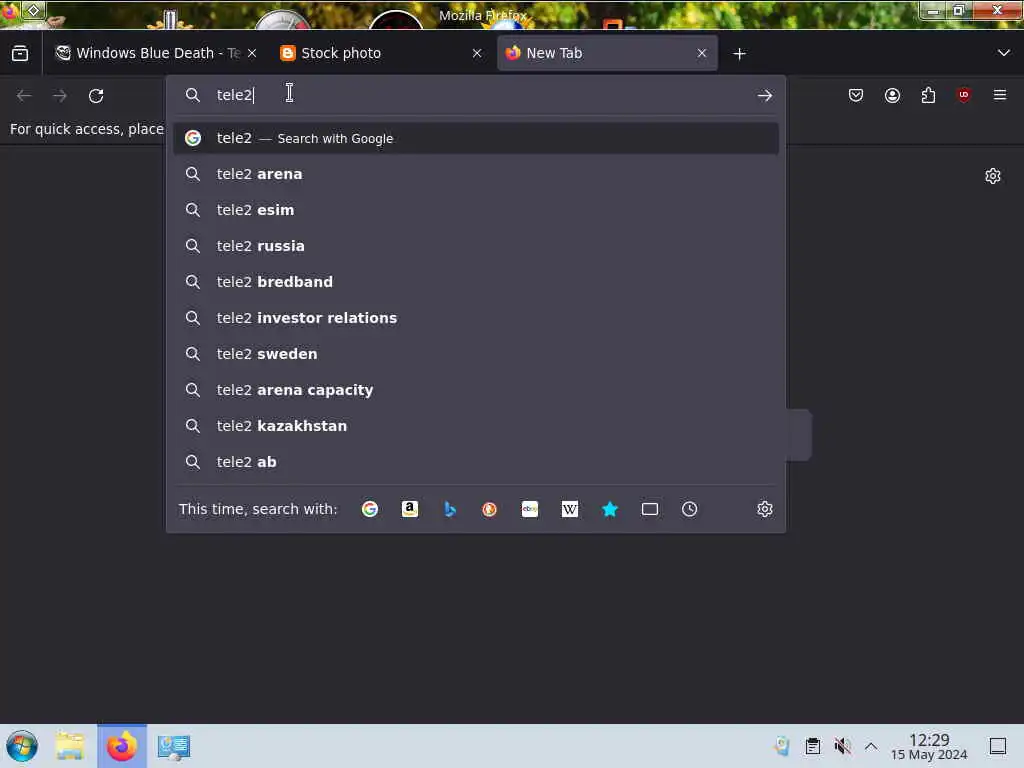Viewport: 1024px width, 768px height.
Task: Search this time with Amazon
Action: pos(409,509)
